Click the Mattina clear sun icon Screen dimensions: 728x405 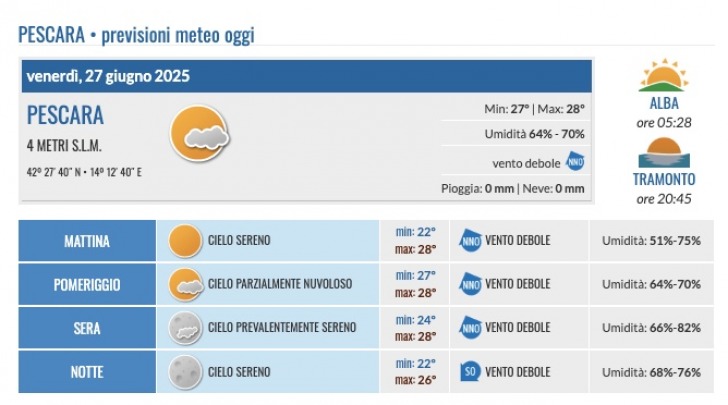click(185, 241)
